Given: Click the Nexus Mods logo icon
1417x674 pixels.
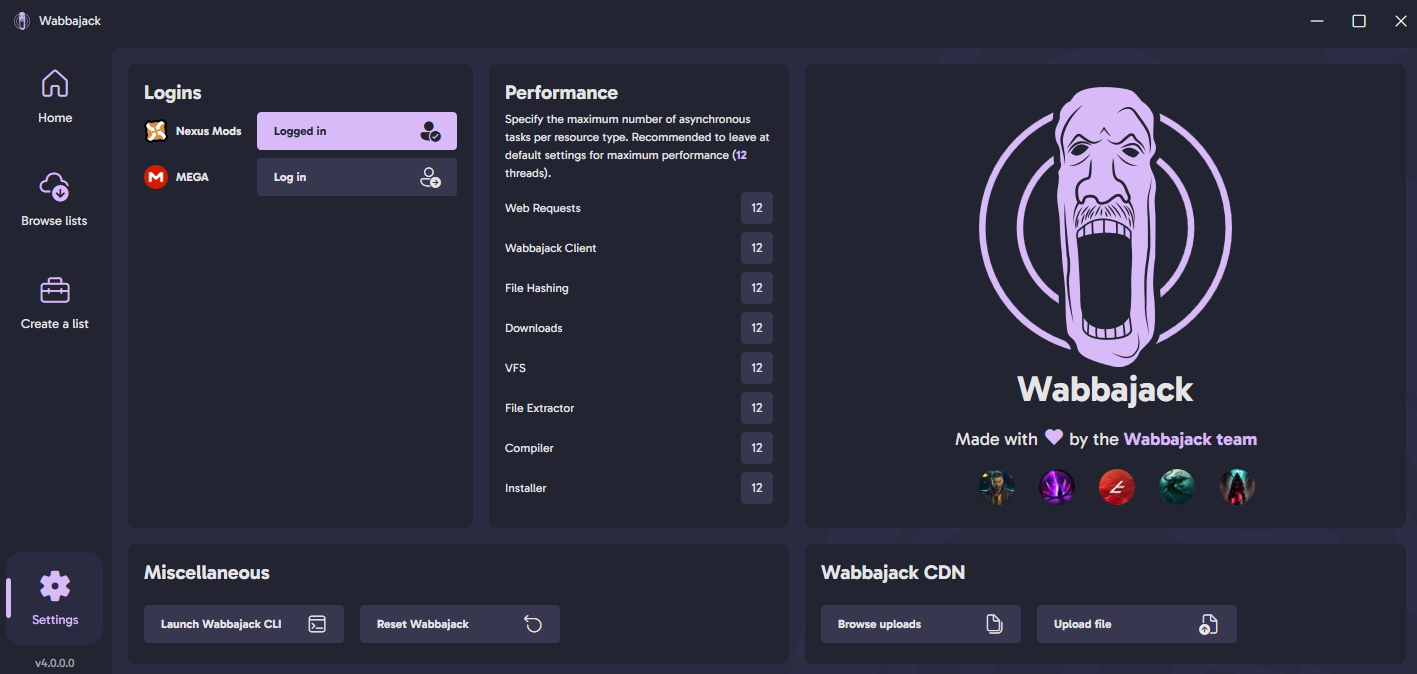Looking at the screenshot, I should (156, 131).
